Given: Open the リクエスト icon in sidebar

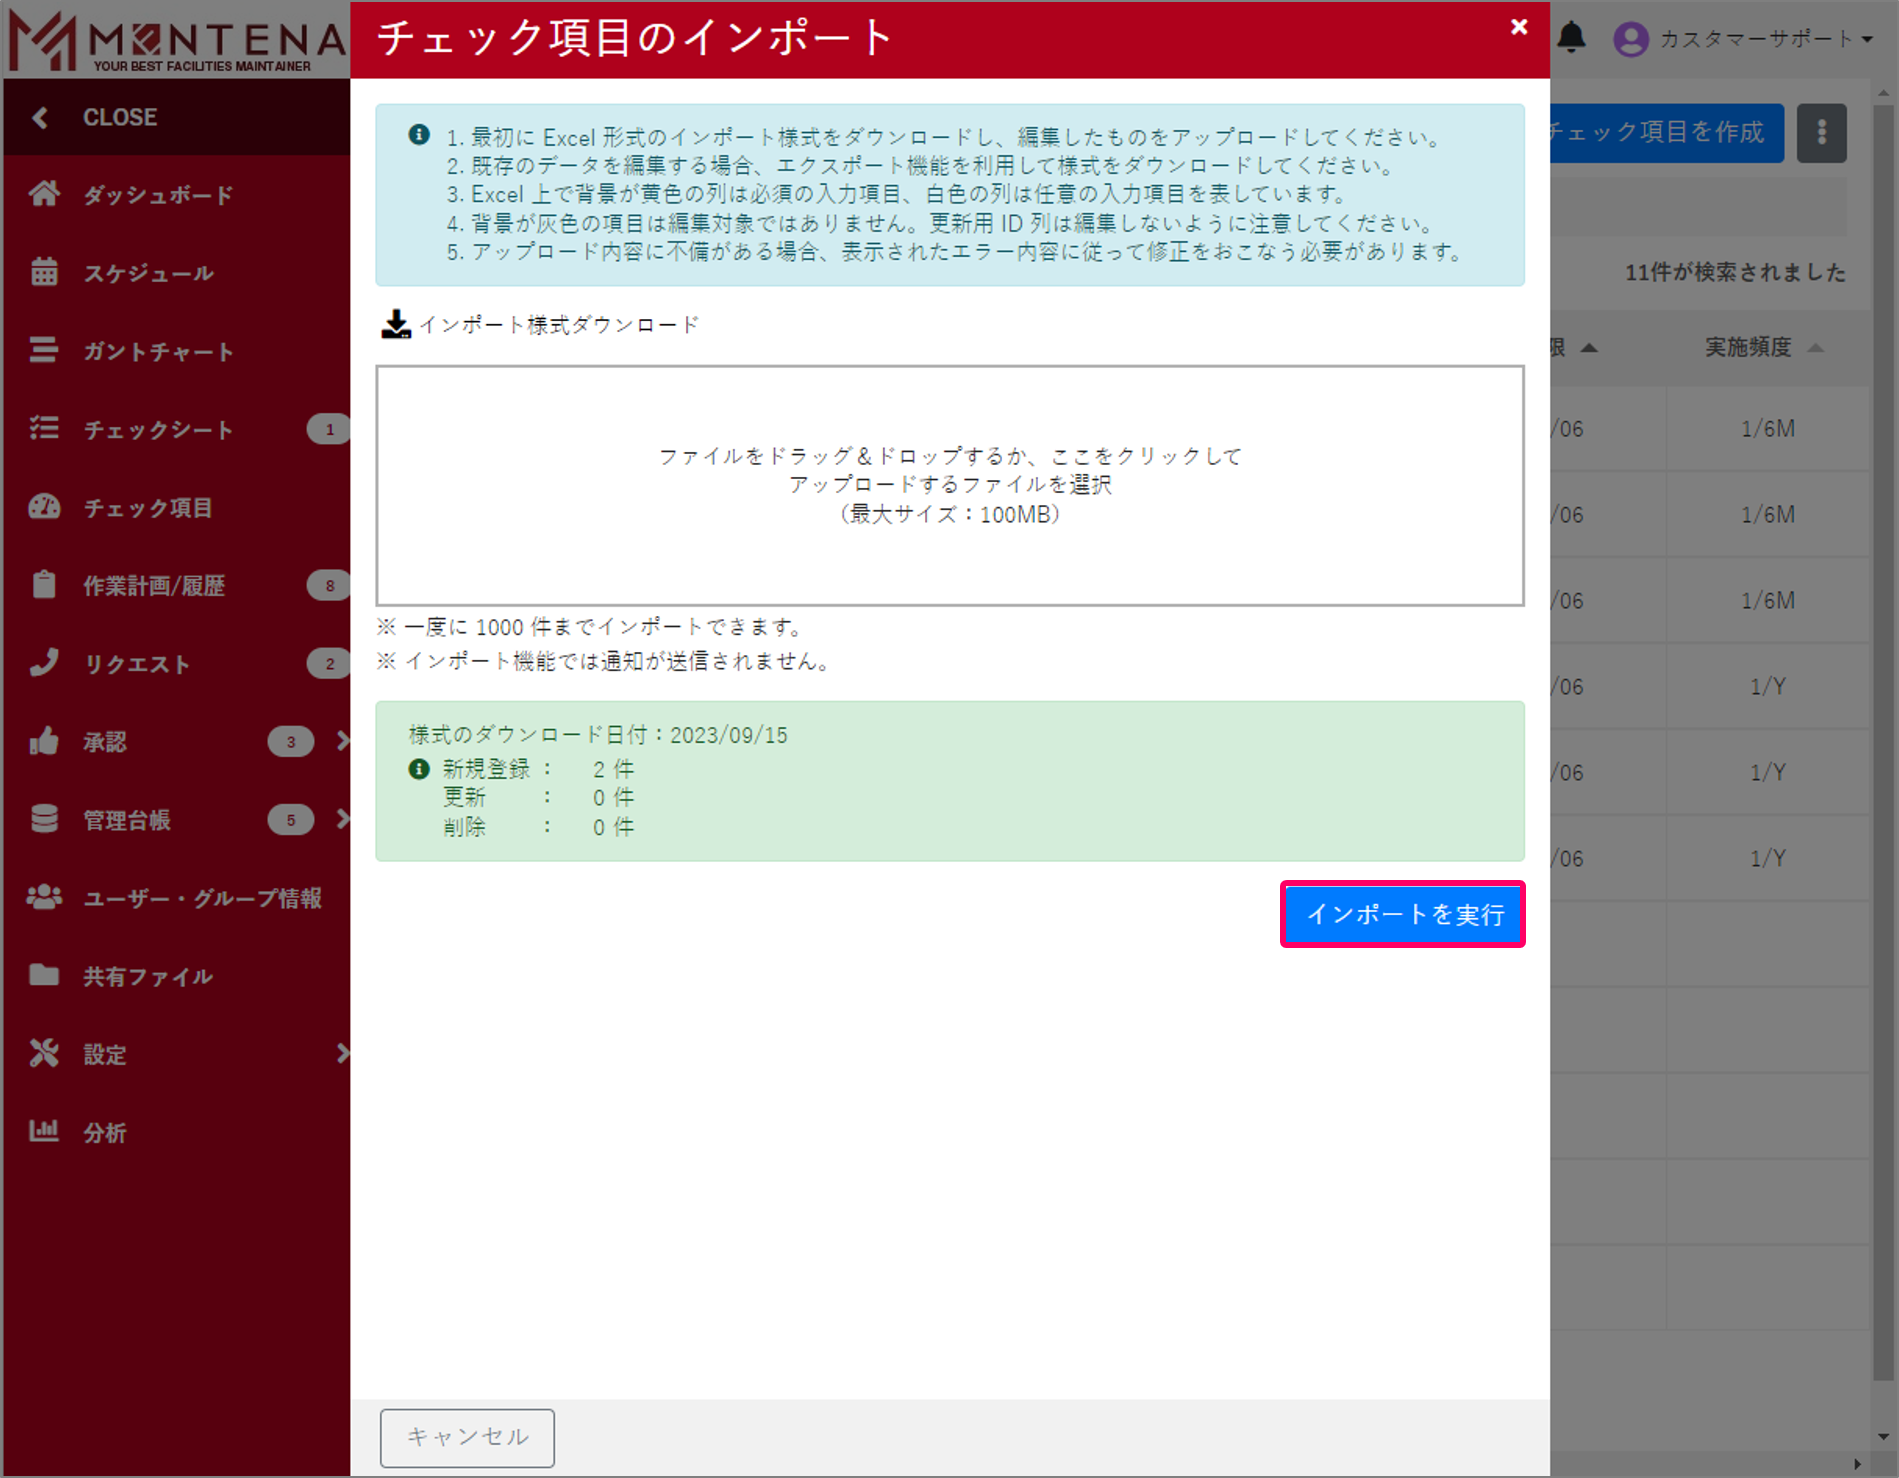Looking at the screenshot, I should pyautogui.click(x=44, y=663).
